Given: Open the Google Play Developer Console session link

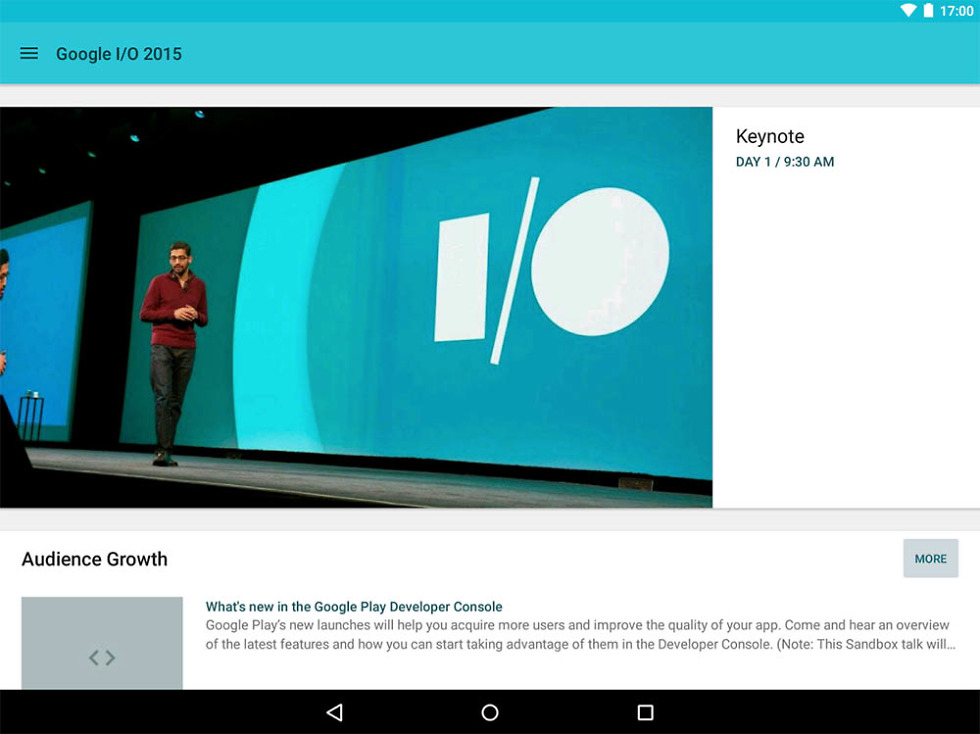Looking at the screenshot, I should [x=354, y=607].
